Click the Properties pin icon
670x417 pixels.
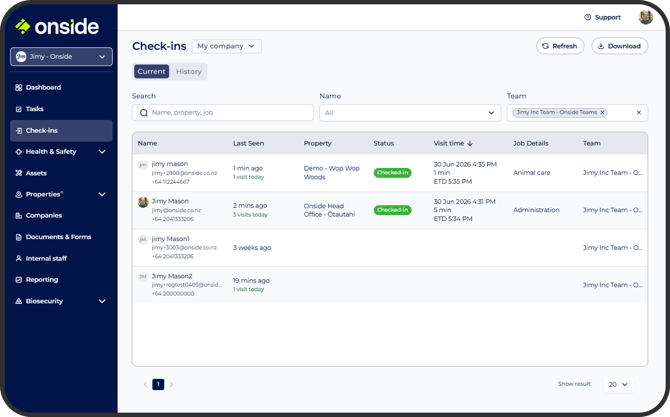coord(18,194)
